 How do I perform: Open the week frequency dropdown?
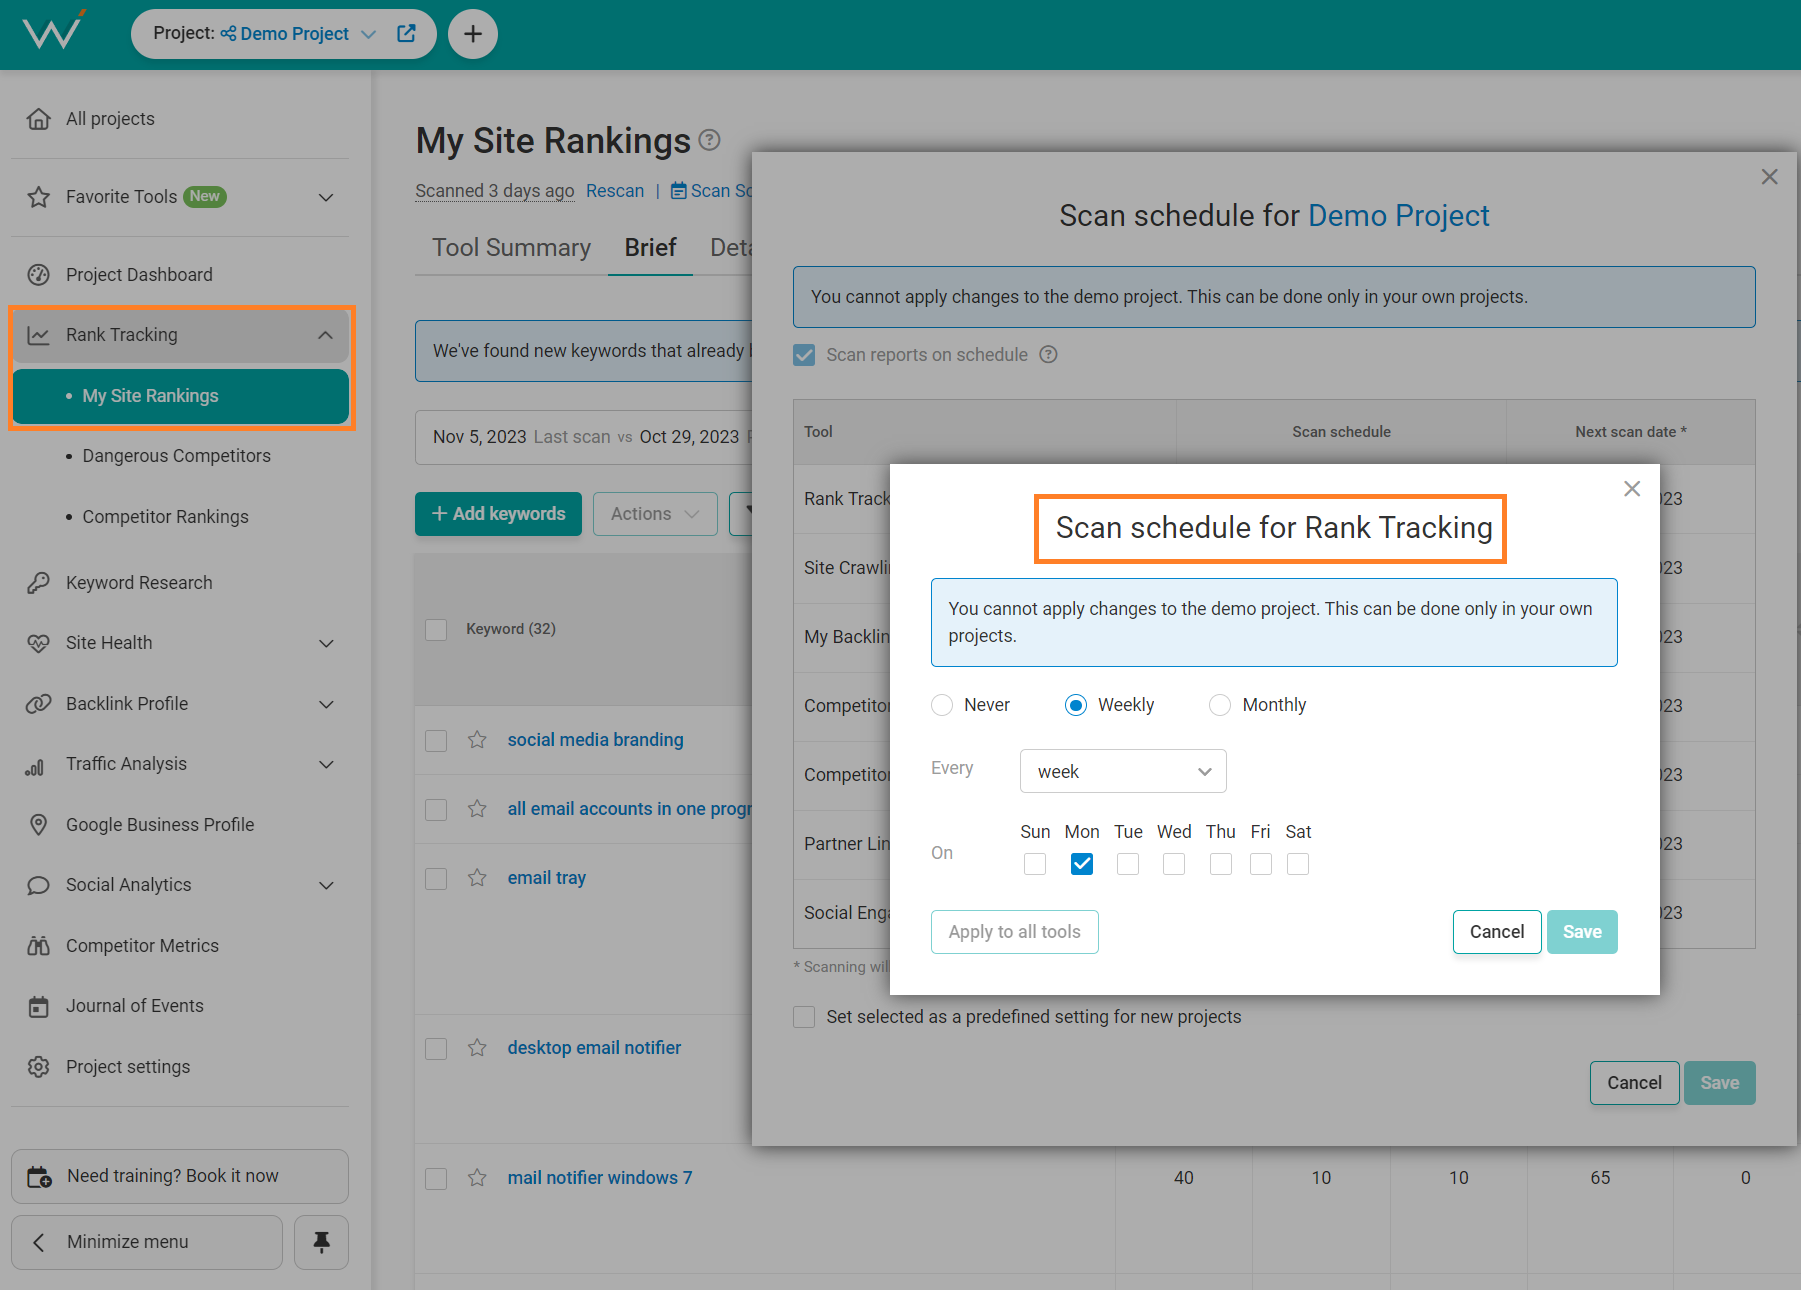click(1122, 771)
